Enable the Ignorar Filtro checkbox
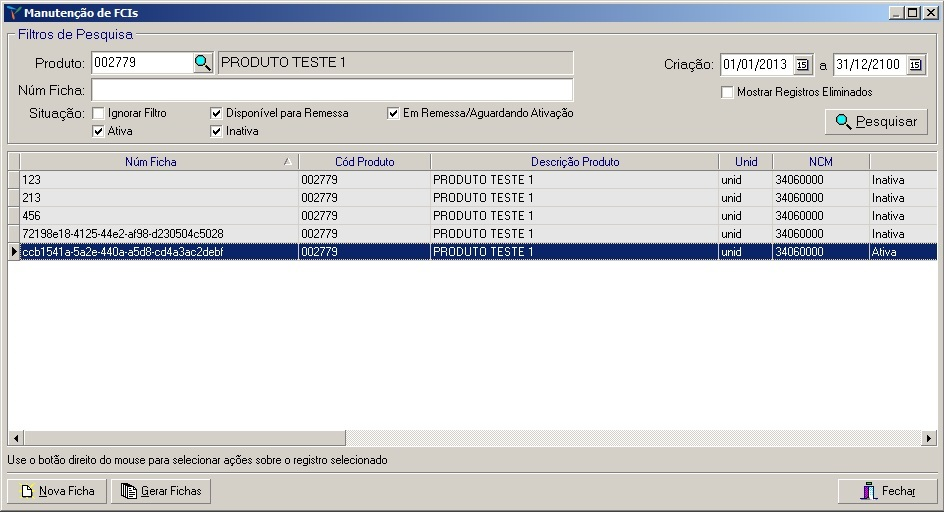This screenshot has height=516, width=944. (x=98, y=113)
